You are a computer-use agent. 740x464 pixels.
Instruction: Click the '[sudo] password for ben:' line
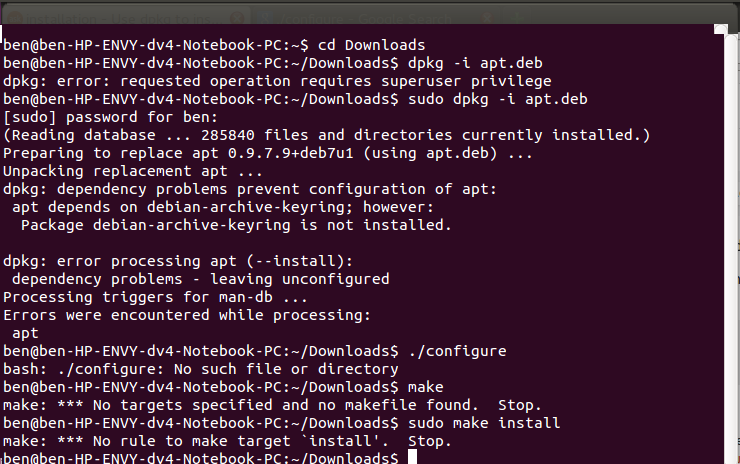(110, 117)
